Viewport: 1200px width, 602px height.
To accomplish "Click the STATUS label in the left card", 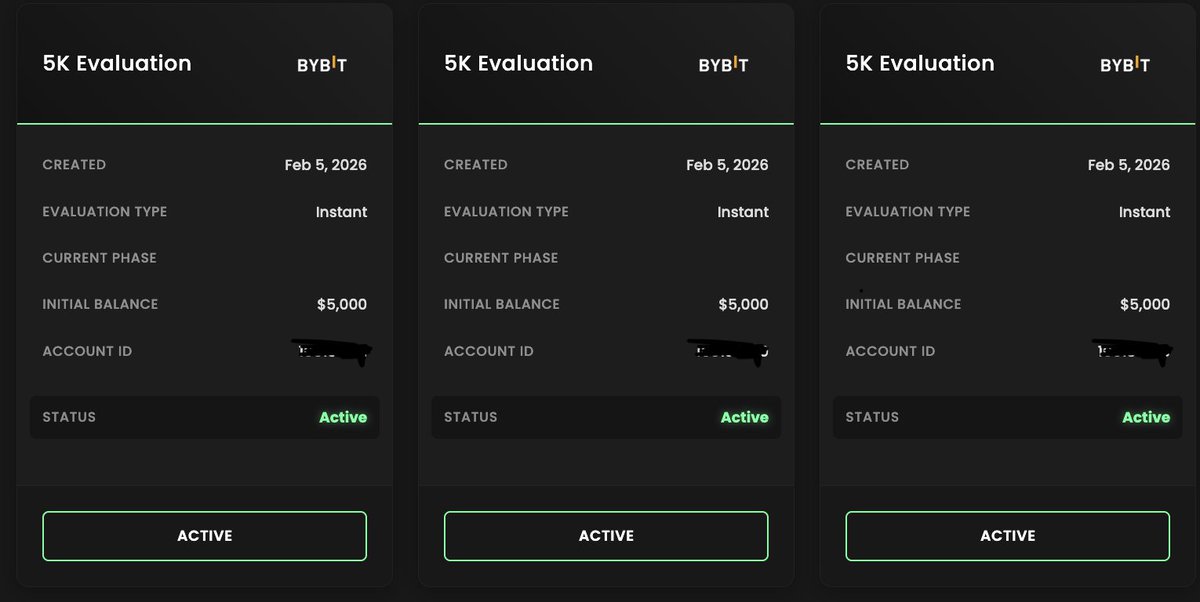I will 69,417.
